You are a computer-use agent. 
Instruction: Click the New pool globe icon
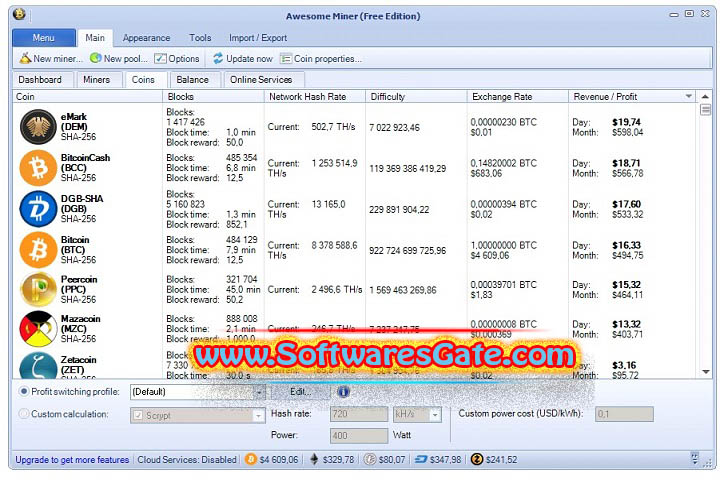(96, 58)
